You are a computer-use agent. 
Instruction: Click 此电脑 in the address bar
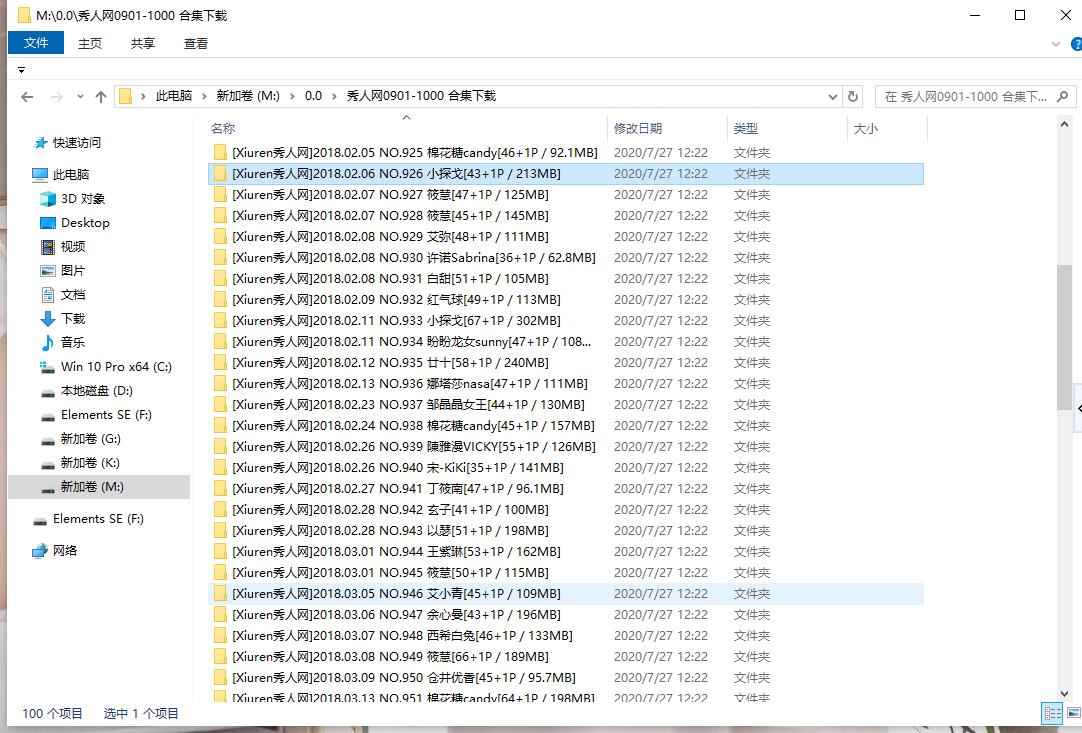click(174, 96)
